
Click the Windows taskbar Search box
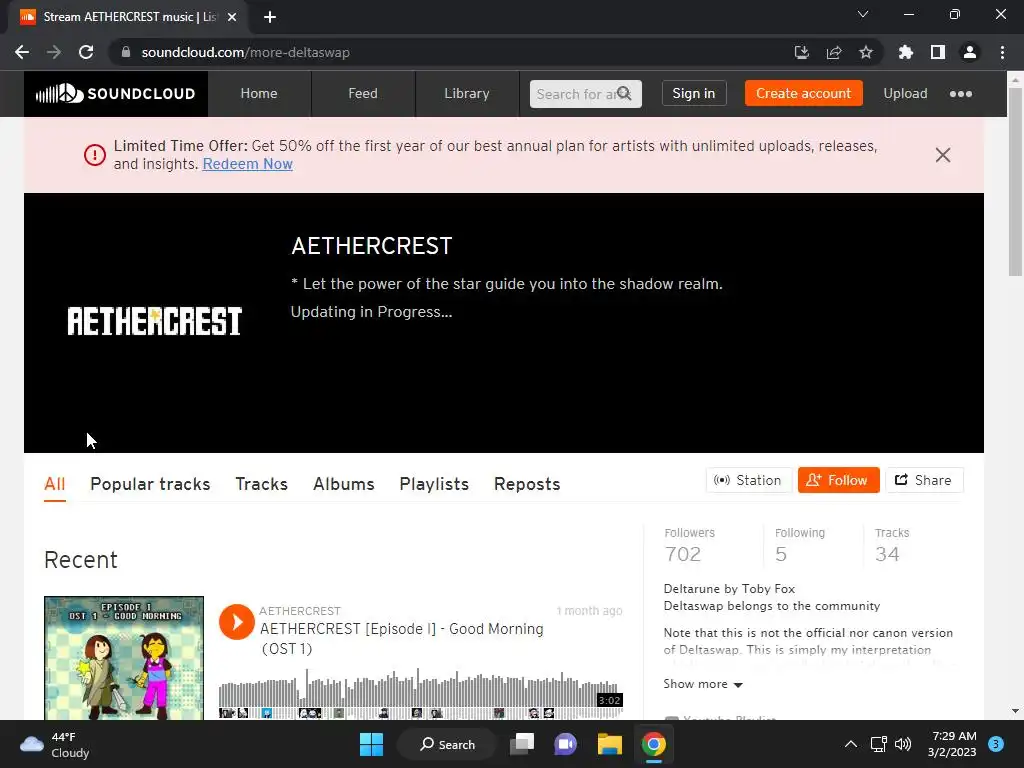[447, 744]
